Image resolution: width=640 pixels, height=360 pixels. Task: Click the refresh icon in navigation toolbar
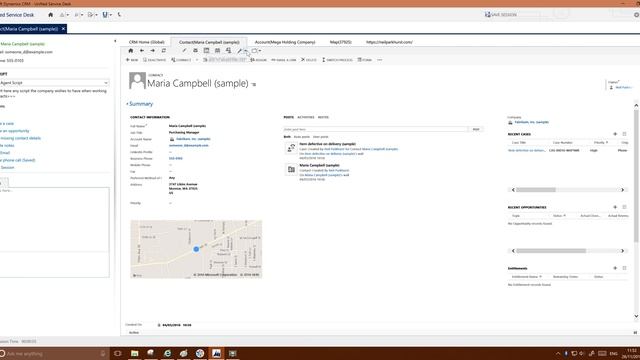[x=163, y=51]
